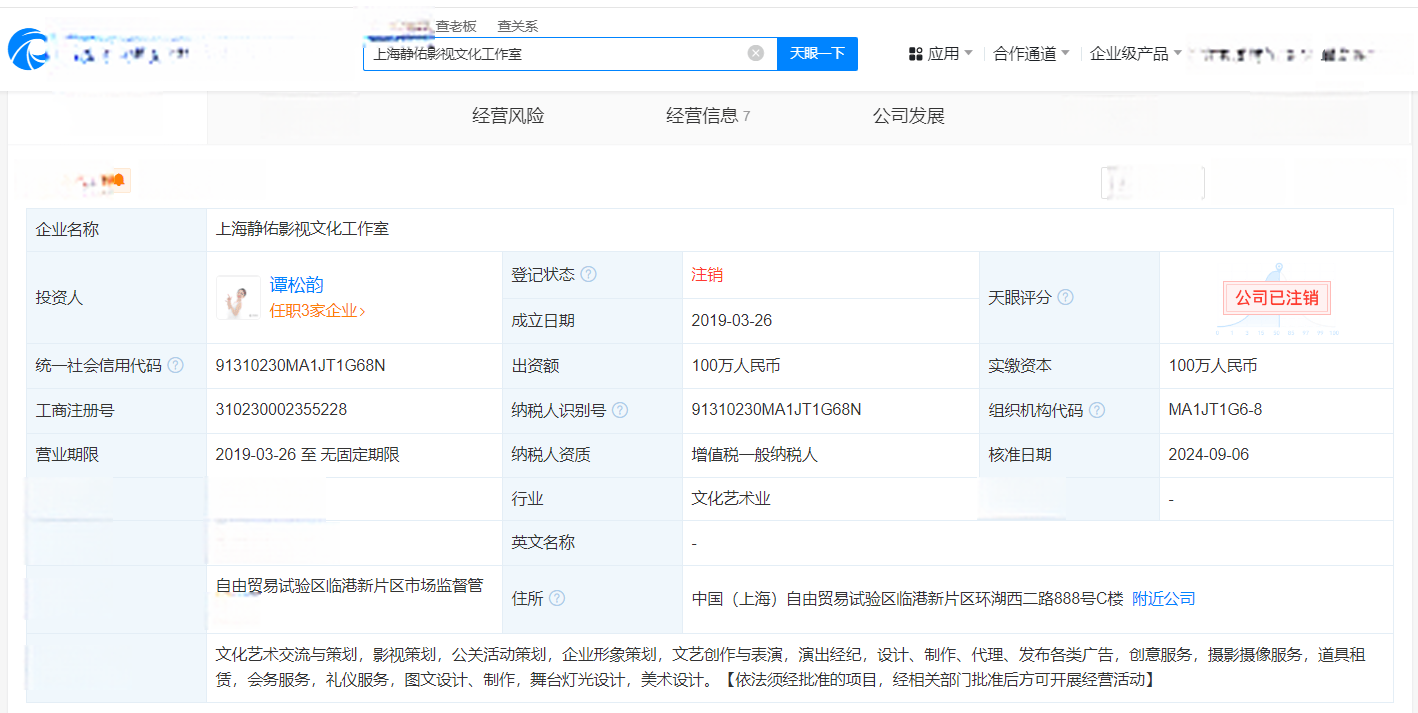Click the 自由贸易试验区临港新片区市场监督管 text
Screen dimensions: 1418x713
pyautogui.click(x=349, y=585)
